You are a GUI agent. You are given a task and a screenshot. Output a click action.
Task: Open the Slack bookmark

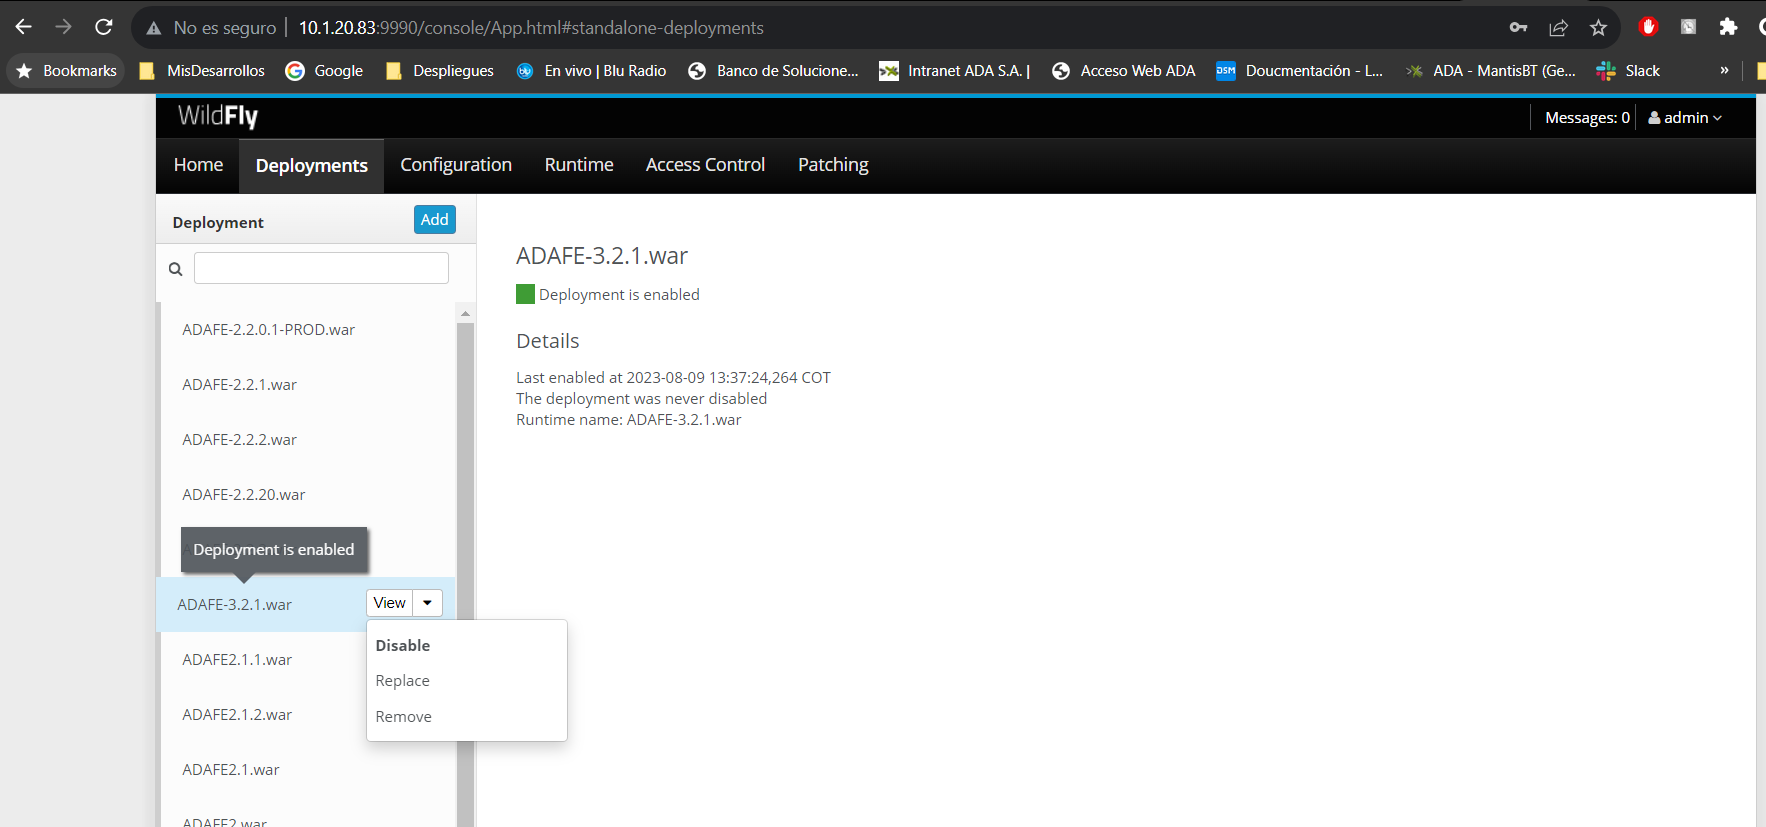pos(1628,71)
